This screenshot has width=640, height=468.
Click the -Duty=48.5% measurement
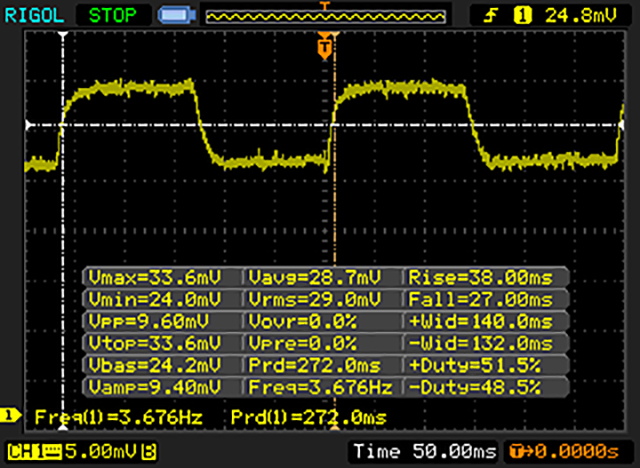(x=475, y=387)
